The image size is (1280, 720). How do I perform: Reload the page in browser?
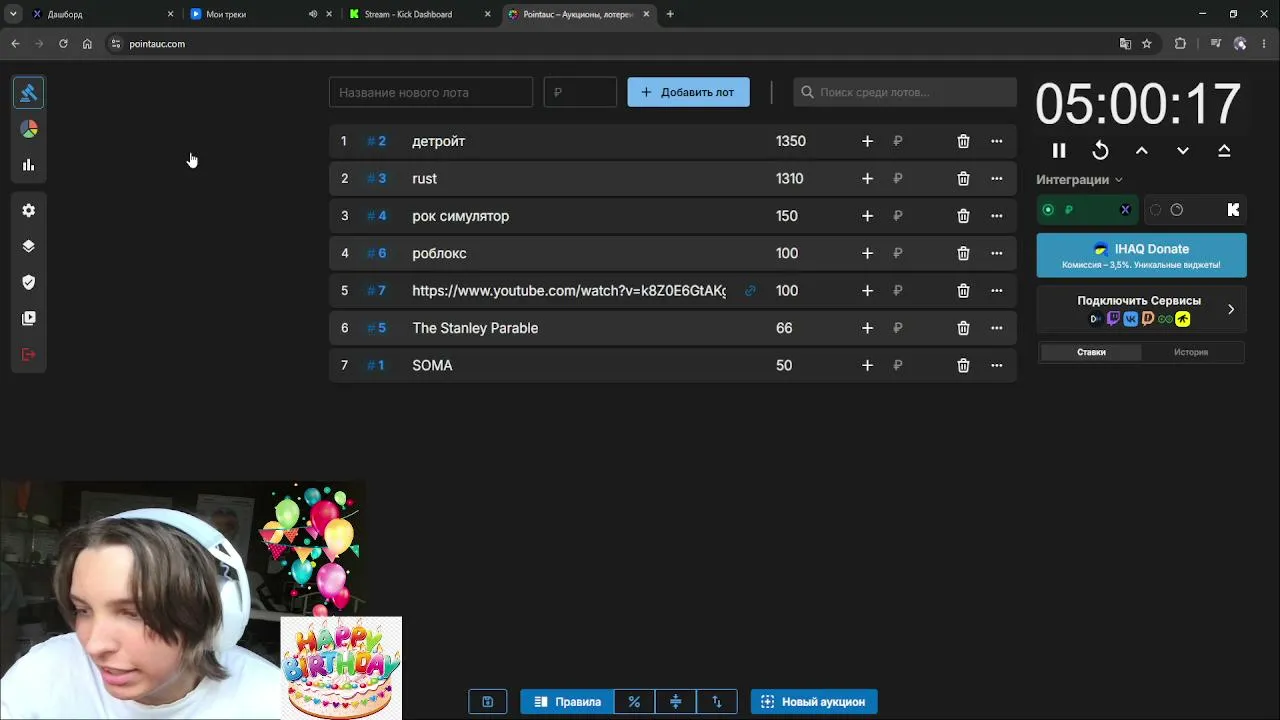(63, 44)
